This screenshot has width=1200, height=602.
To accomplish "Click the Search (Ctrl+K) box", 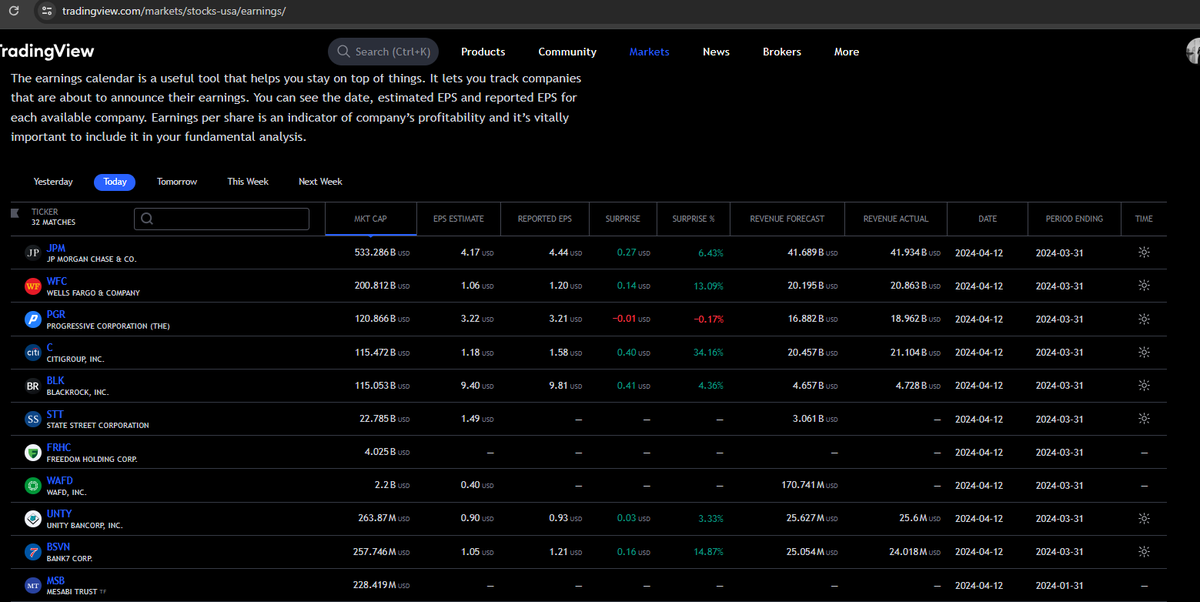I will [x=382, y=51].
